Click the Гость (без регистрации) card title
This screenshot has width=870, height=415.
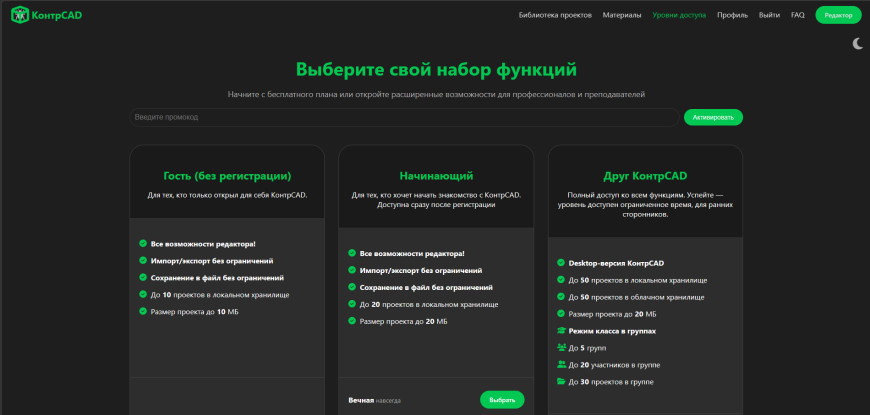[x=227, y=176]
